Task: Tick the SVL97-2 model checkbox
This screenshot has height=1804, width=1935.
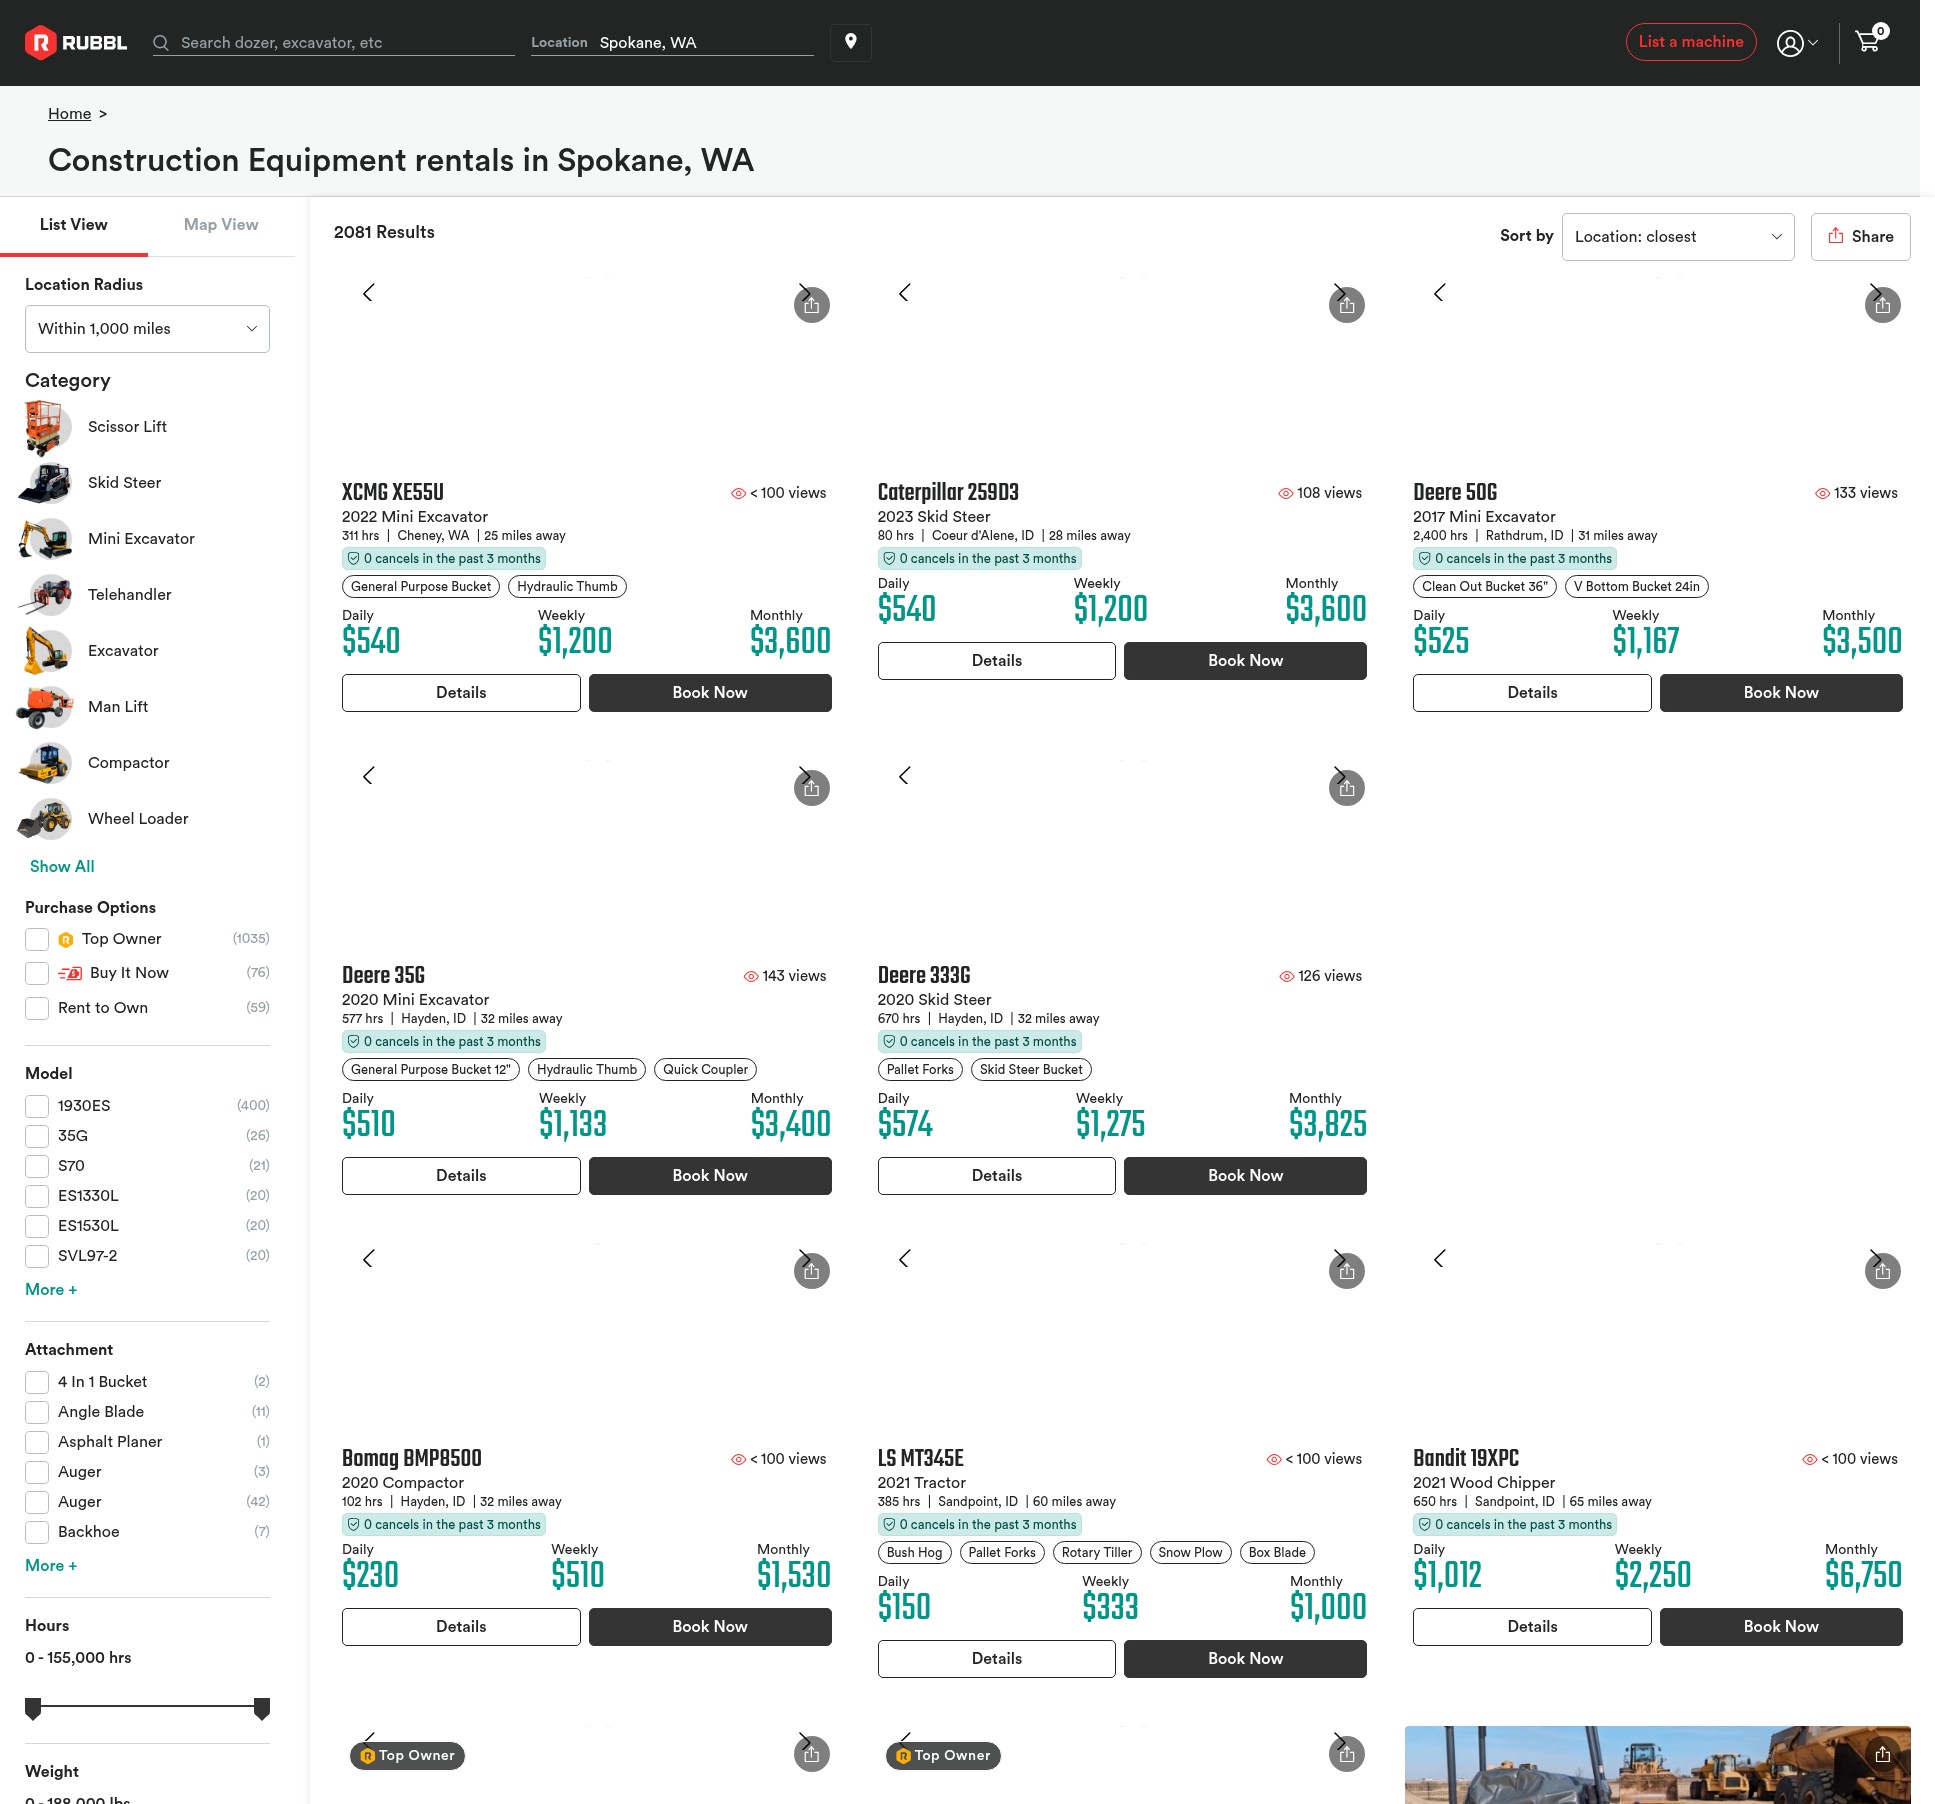Action: 37,1256
